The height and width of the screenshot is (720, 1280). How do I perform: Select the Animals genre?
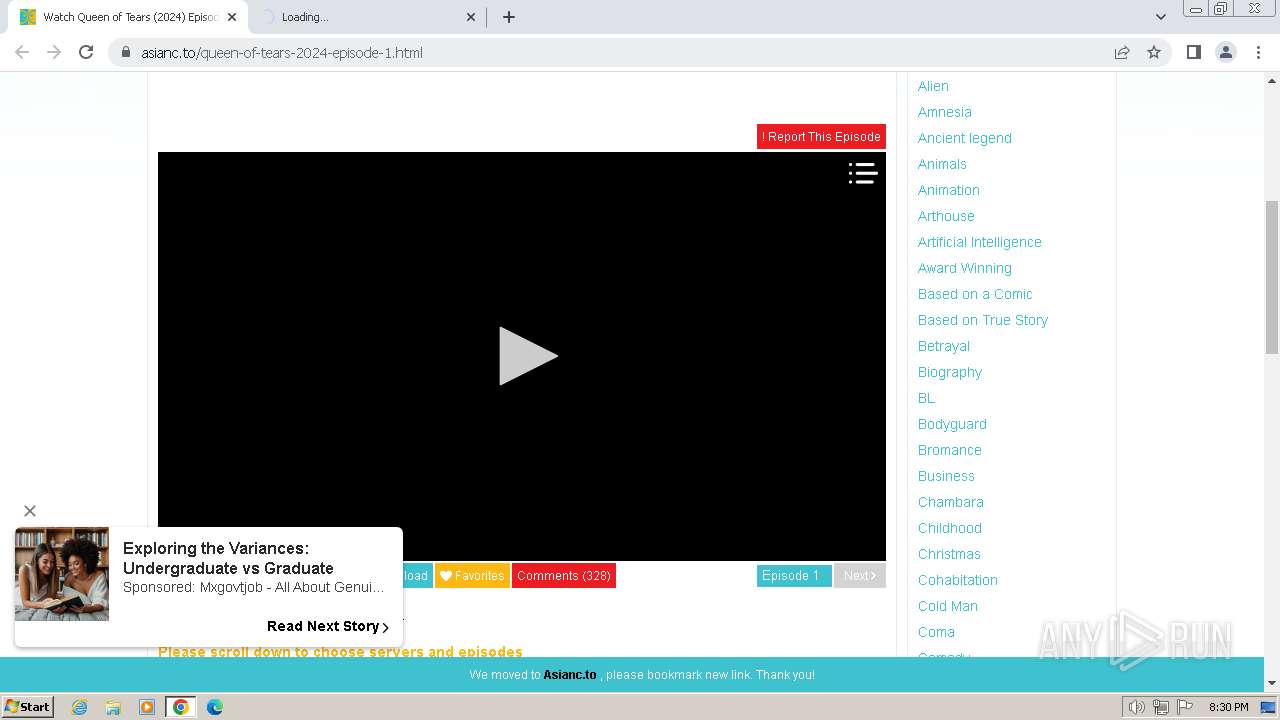[942, 164]
